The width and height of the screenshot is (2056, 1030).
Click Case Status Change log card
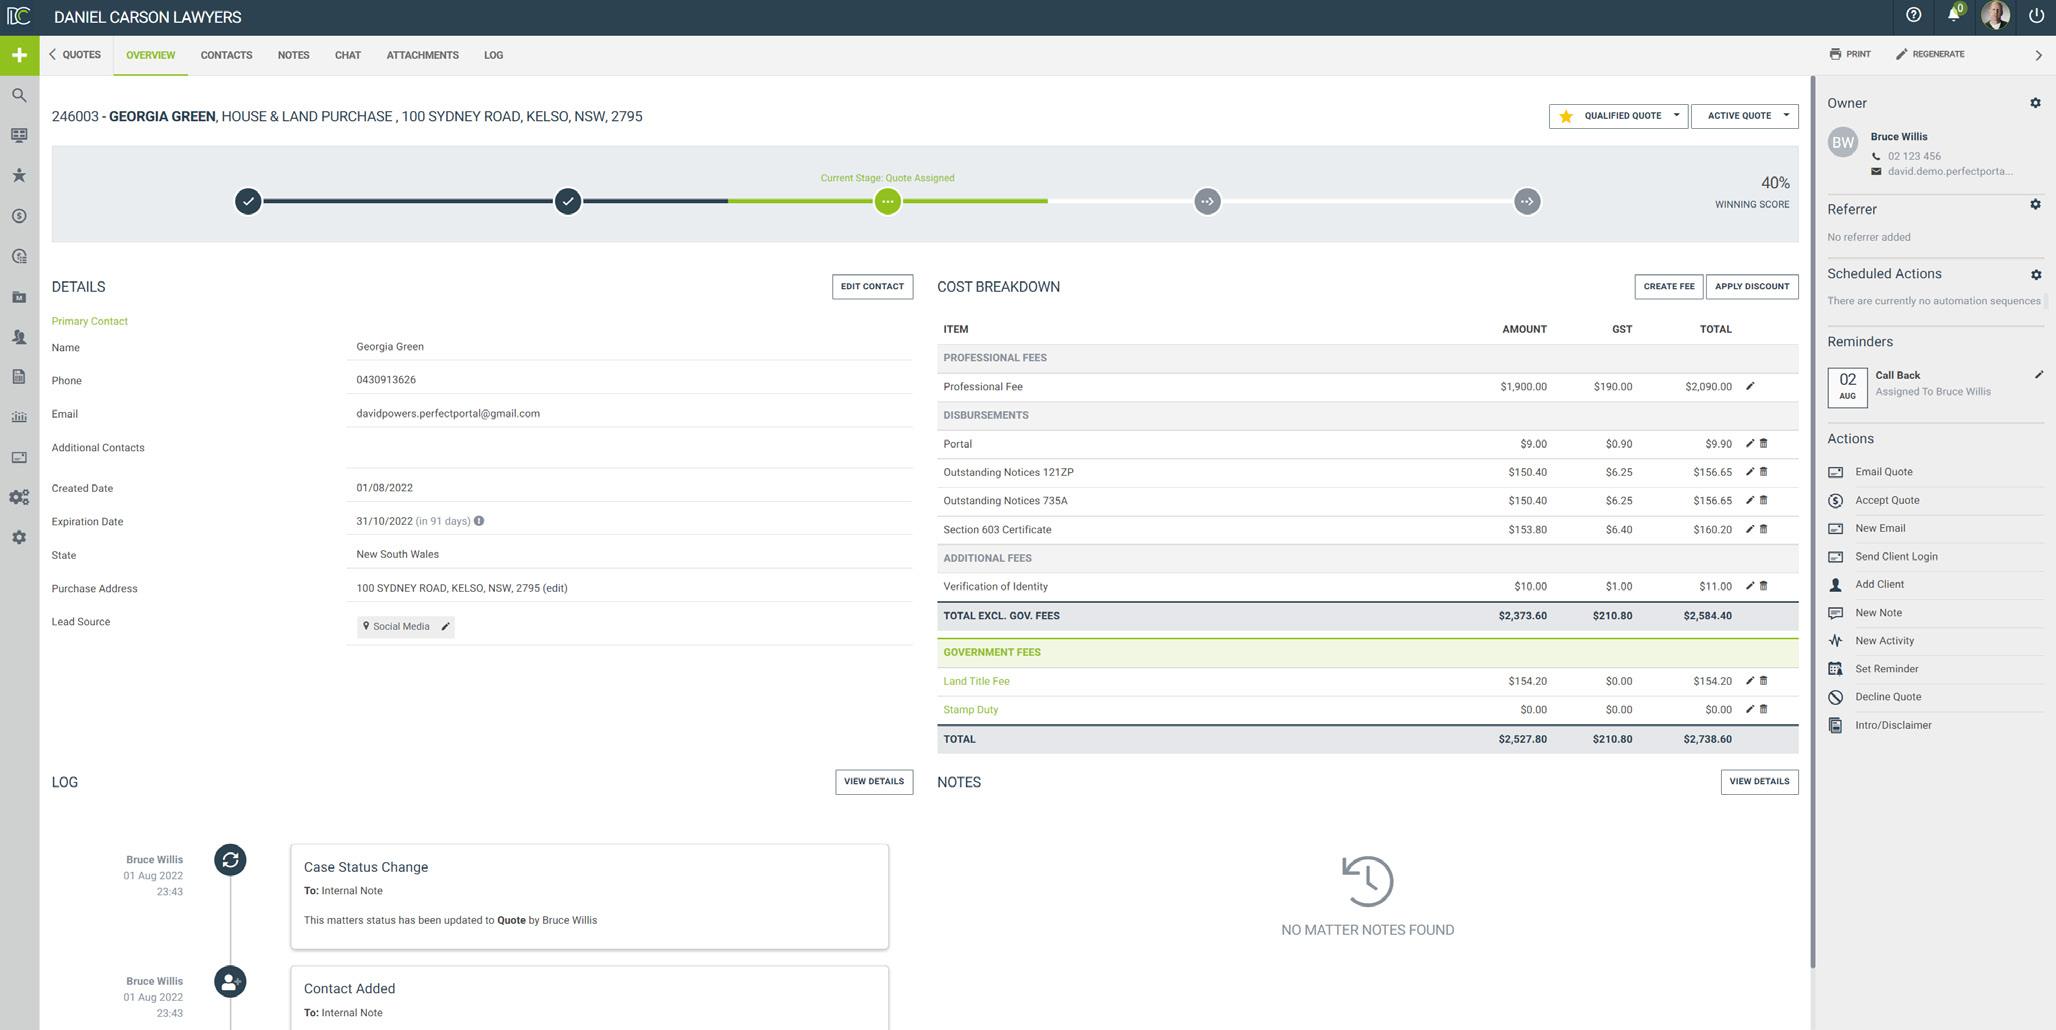point(589,897)
